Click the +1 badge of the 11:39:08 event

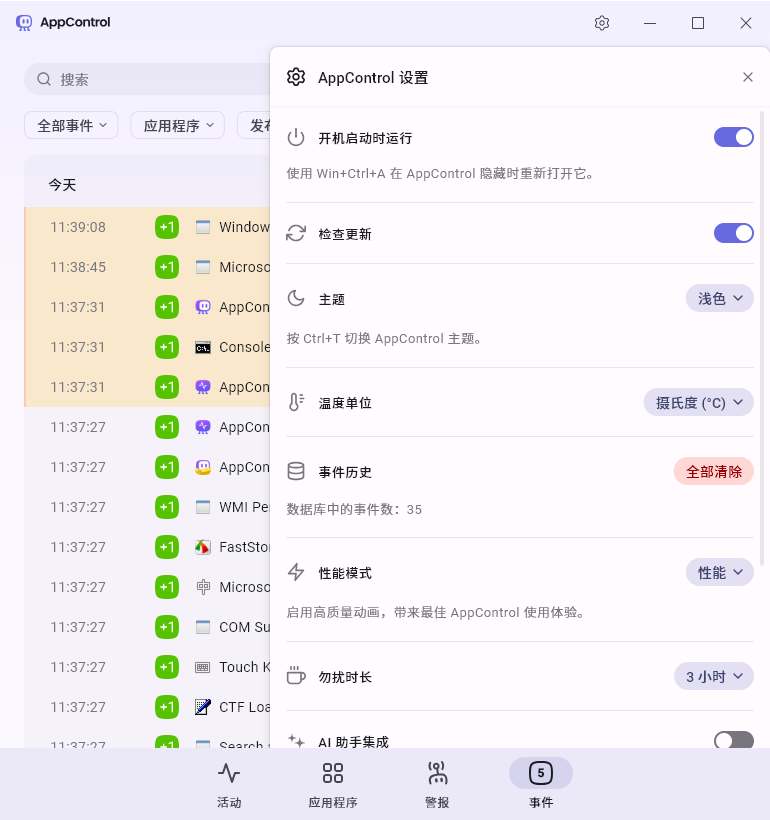(x=167, y=227)
